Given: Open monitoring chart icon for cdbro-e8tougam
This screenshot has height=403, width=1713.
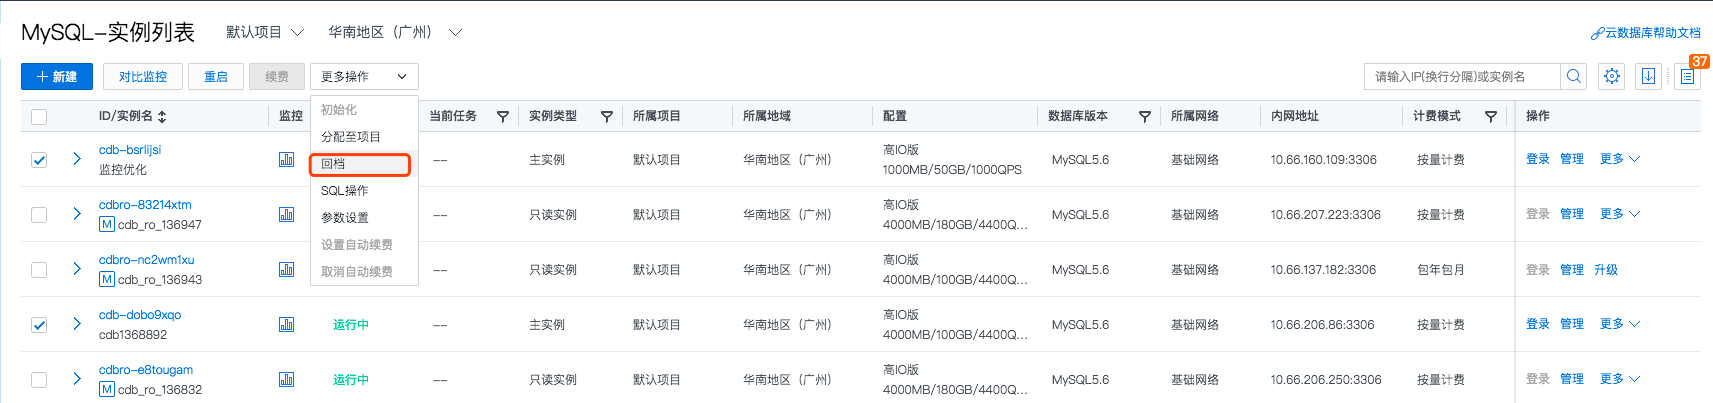Looking at the screenshot, I should [287, 379].
